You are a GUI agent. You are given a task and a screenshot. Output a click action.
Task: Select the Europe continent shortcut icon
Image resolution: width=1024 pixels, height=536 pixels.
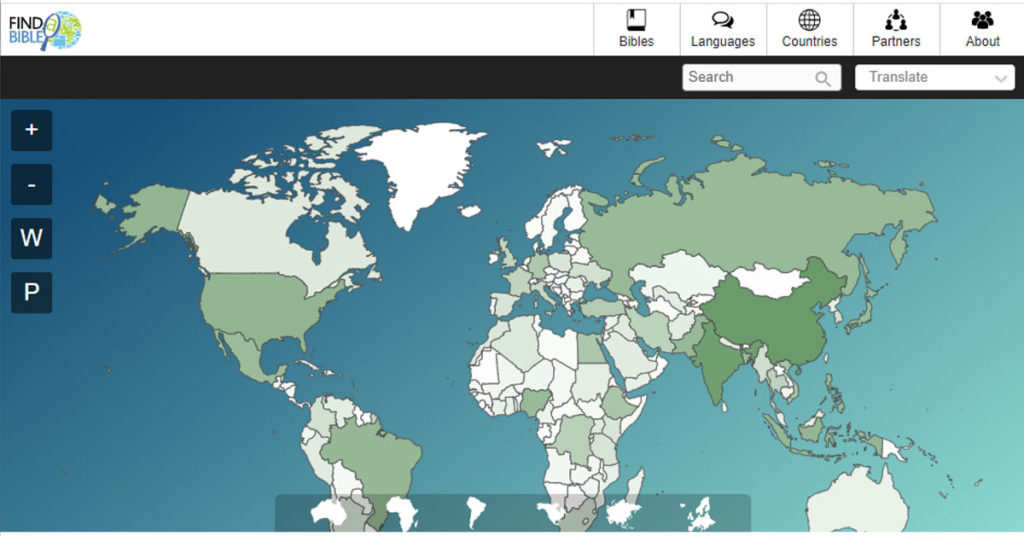tap(699, 513)
